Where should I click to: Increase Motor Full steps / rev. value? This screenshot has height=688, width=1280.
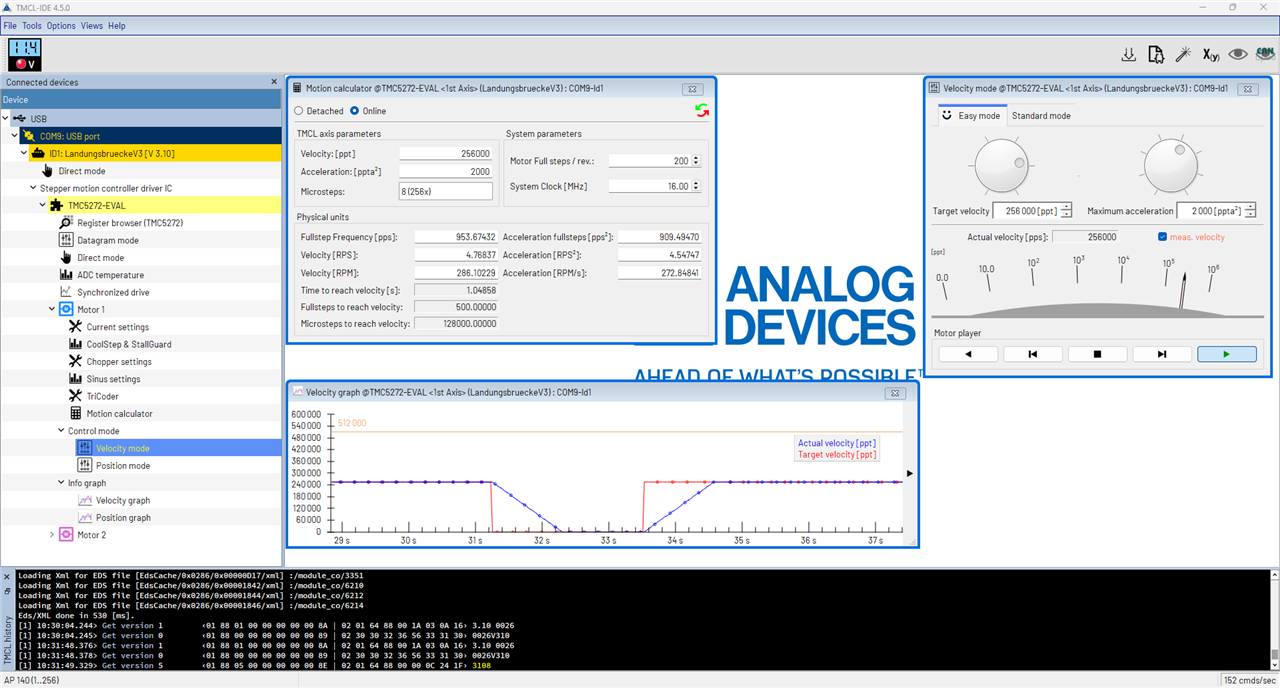[x=696, y=158]
